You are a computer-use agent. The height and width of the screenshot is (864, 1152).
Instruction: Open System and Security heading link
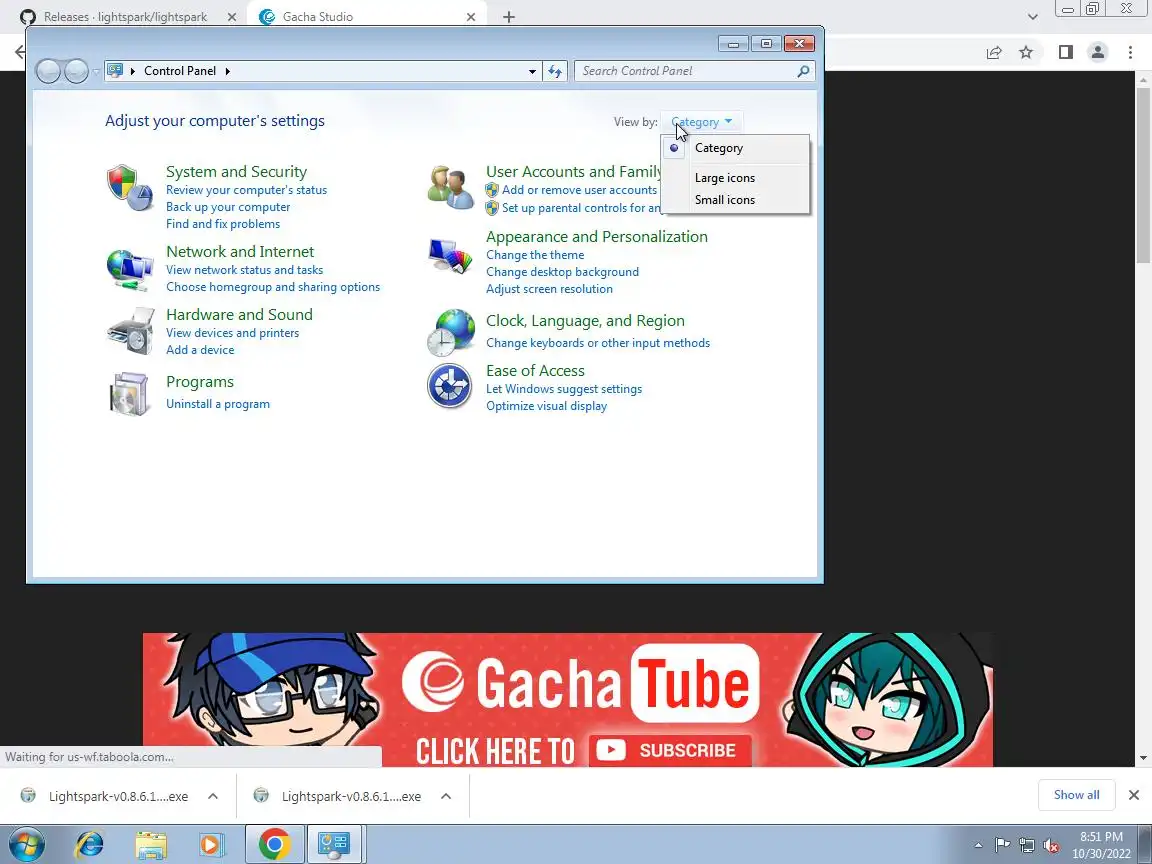[237, 172]
